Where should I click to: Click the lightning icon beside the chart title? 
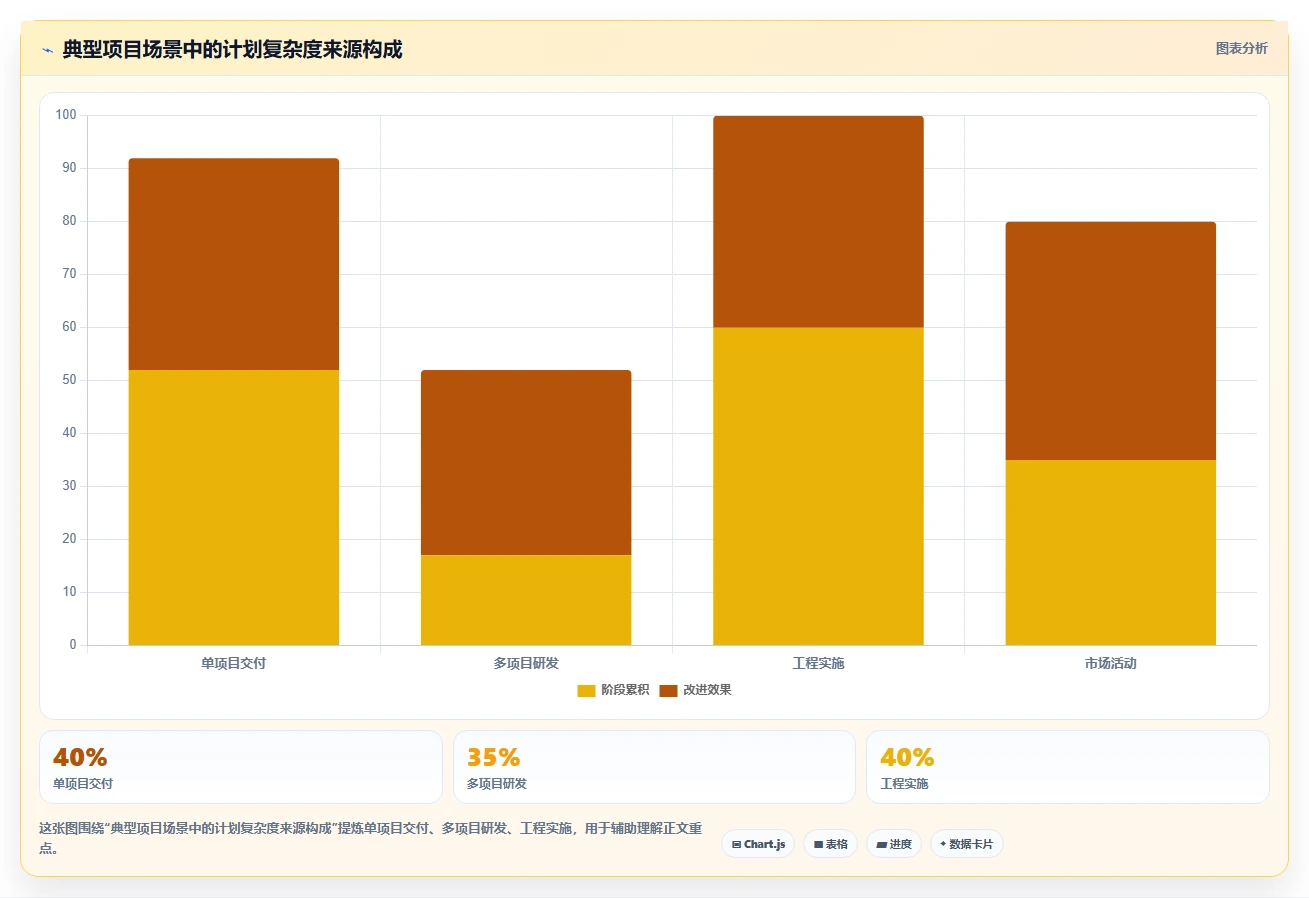[x=47, y=50]
